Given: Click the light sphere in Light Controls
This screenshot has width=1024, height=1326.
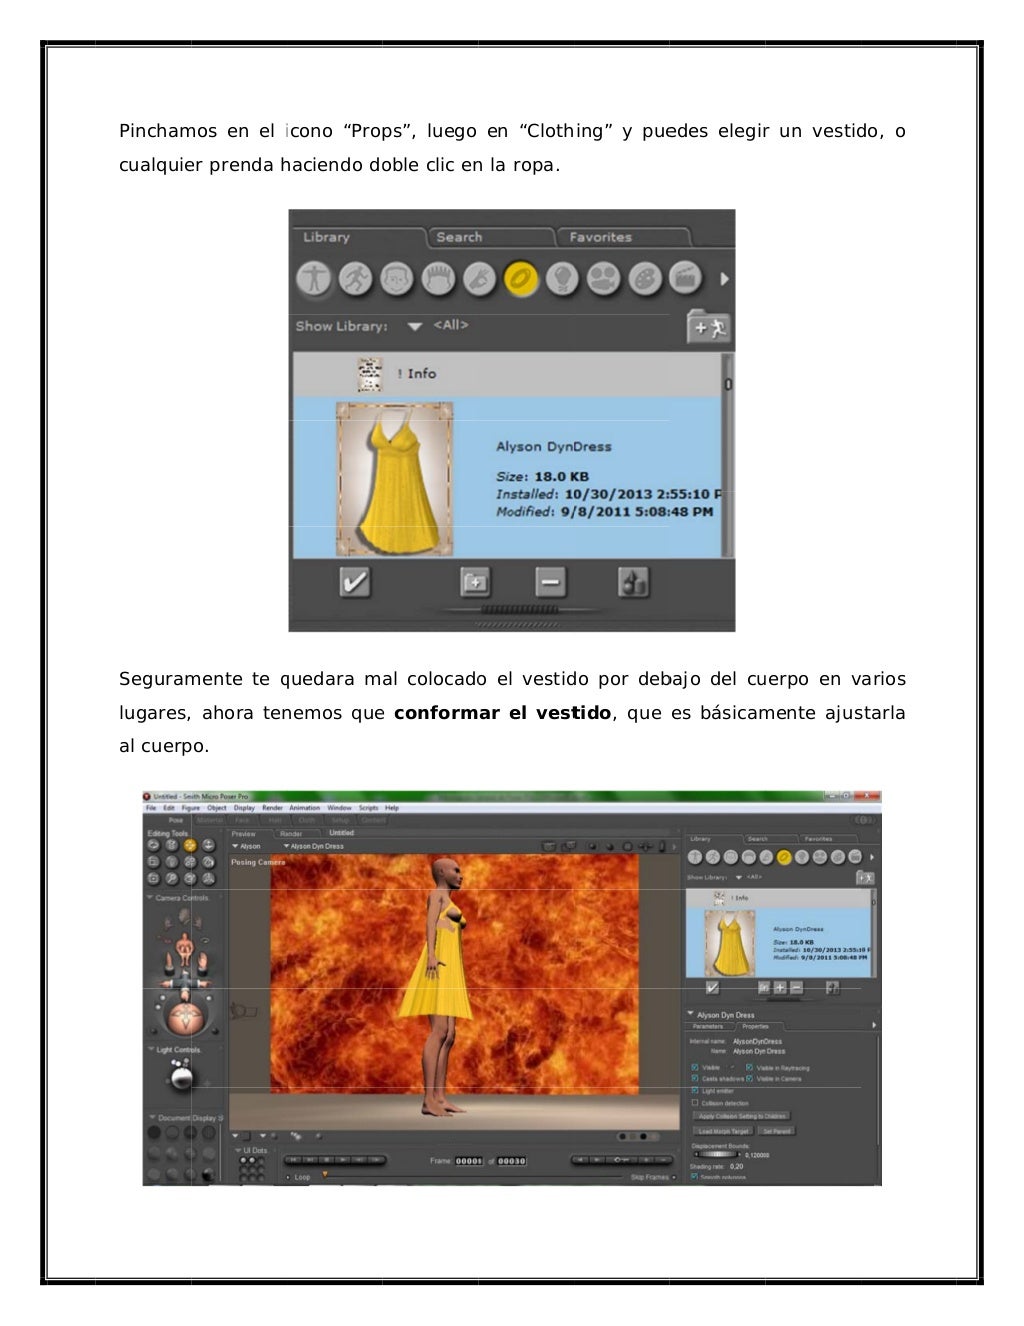Looking at the screenshot, I should (182, 1078).
